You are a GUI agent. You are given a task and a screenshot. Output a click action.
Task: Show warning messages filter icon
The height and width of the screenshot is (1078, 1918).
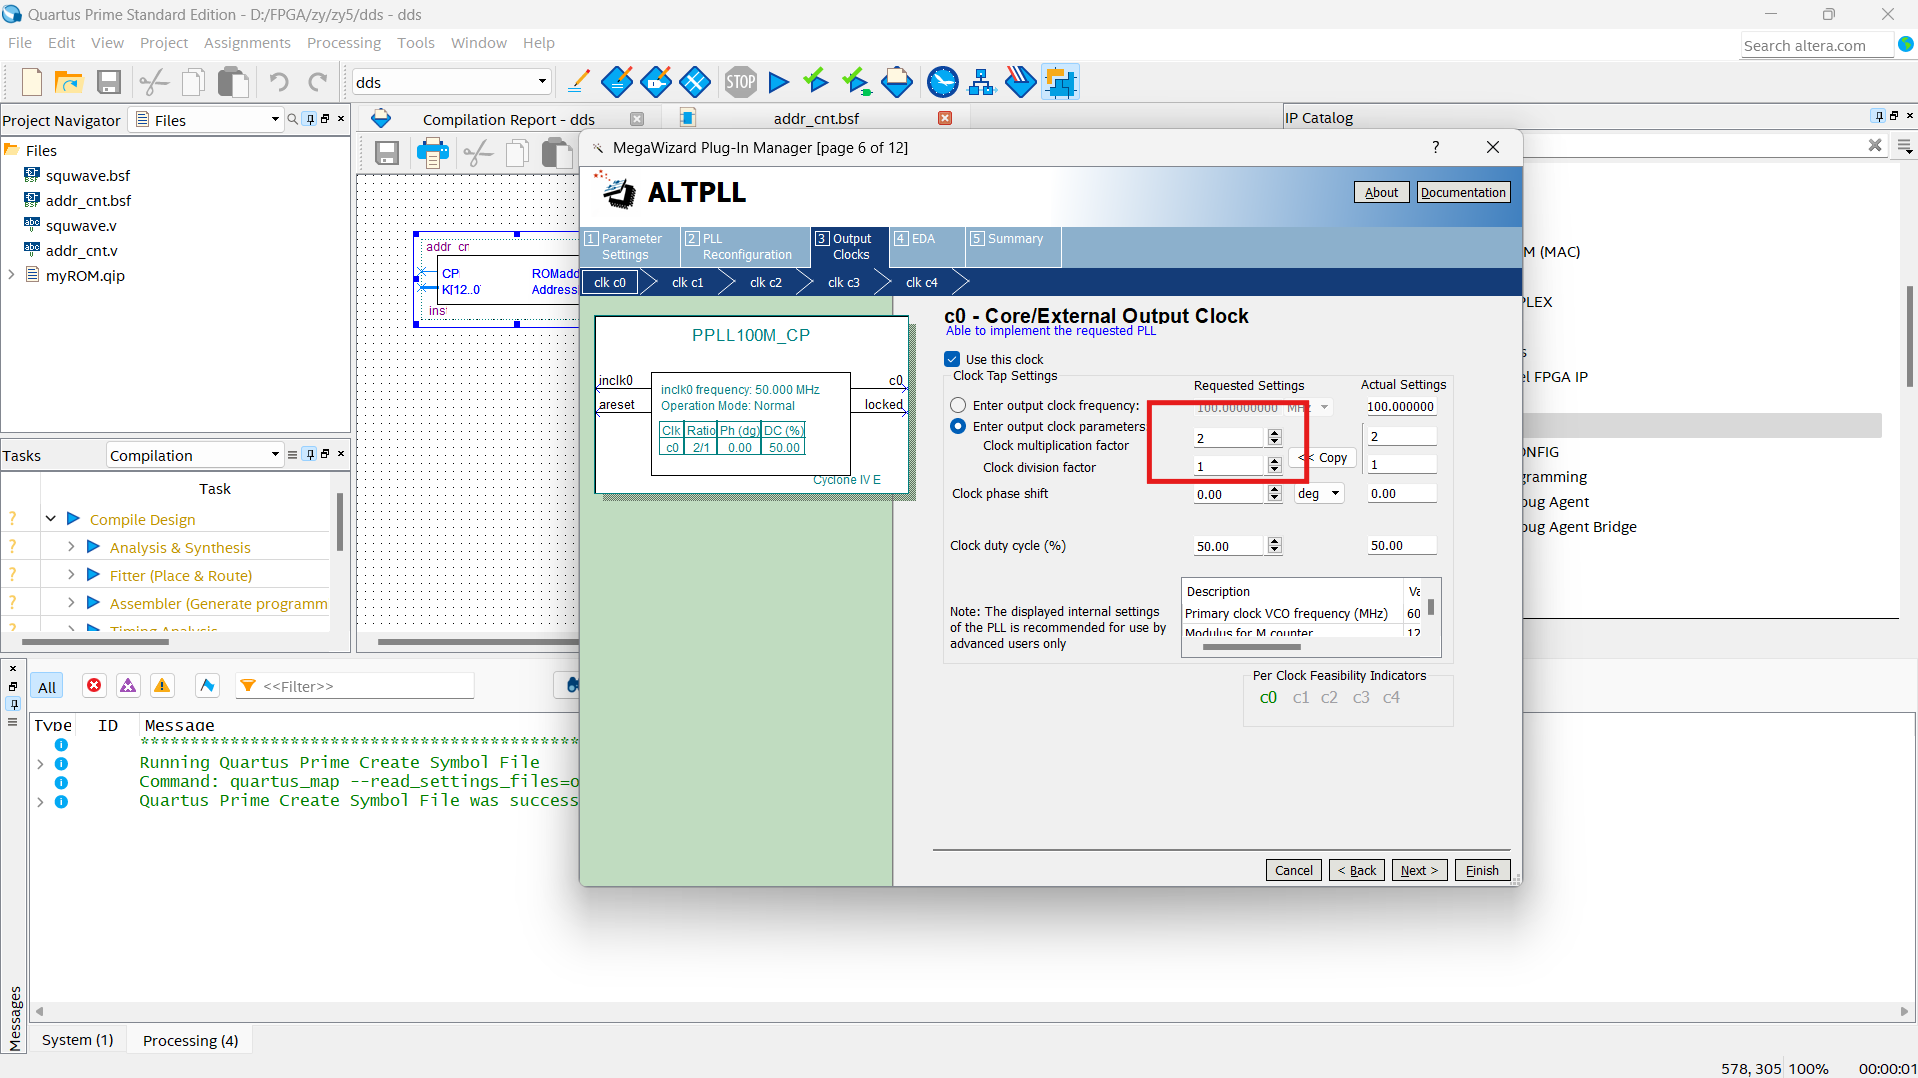[x=162, y=686]
